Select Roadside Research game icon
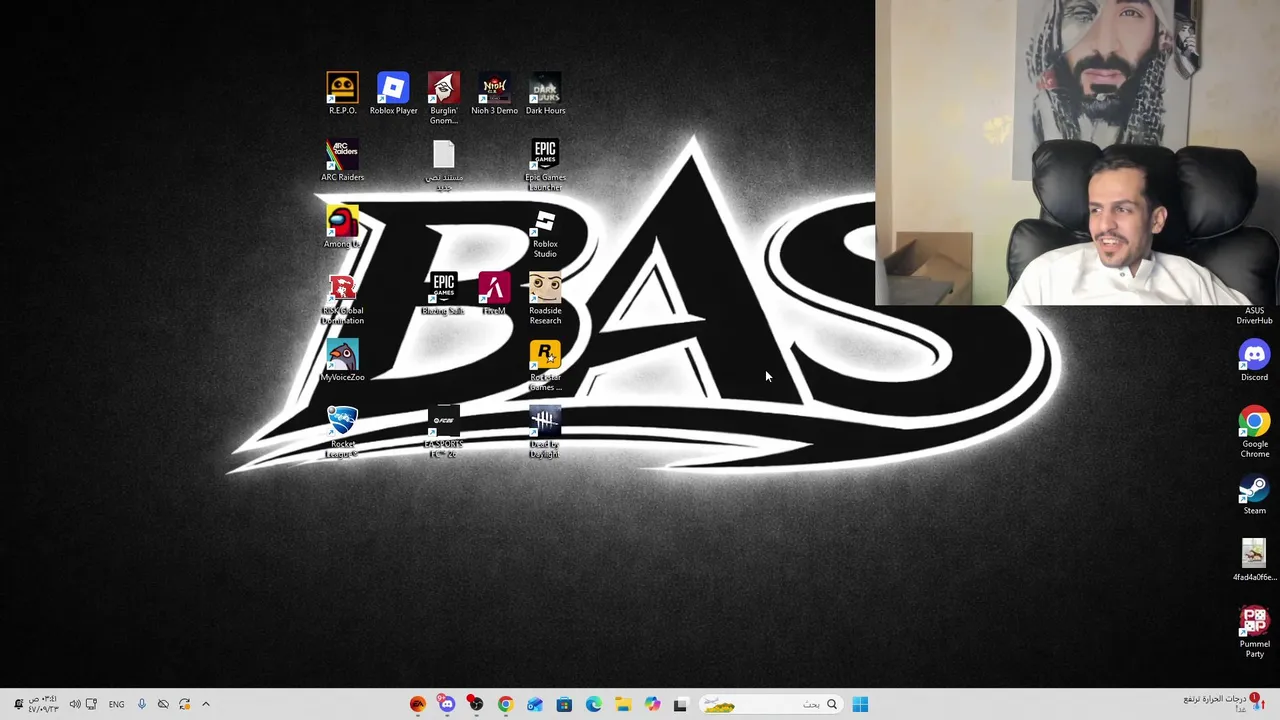This screenshot has height=720, width=1280. tap(545, 299)
